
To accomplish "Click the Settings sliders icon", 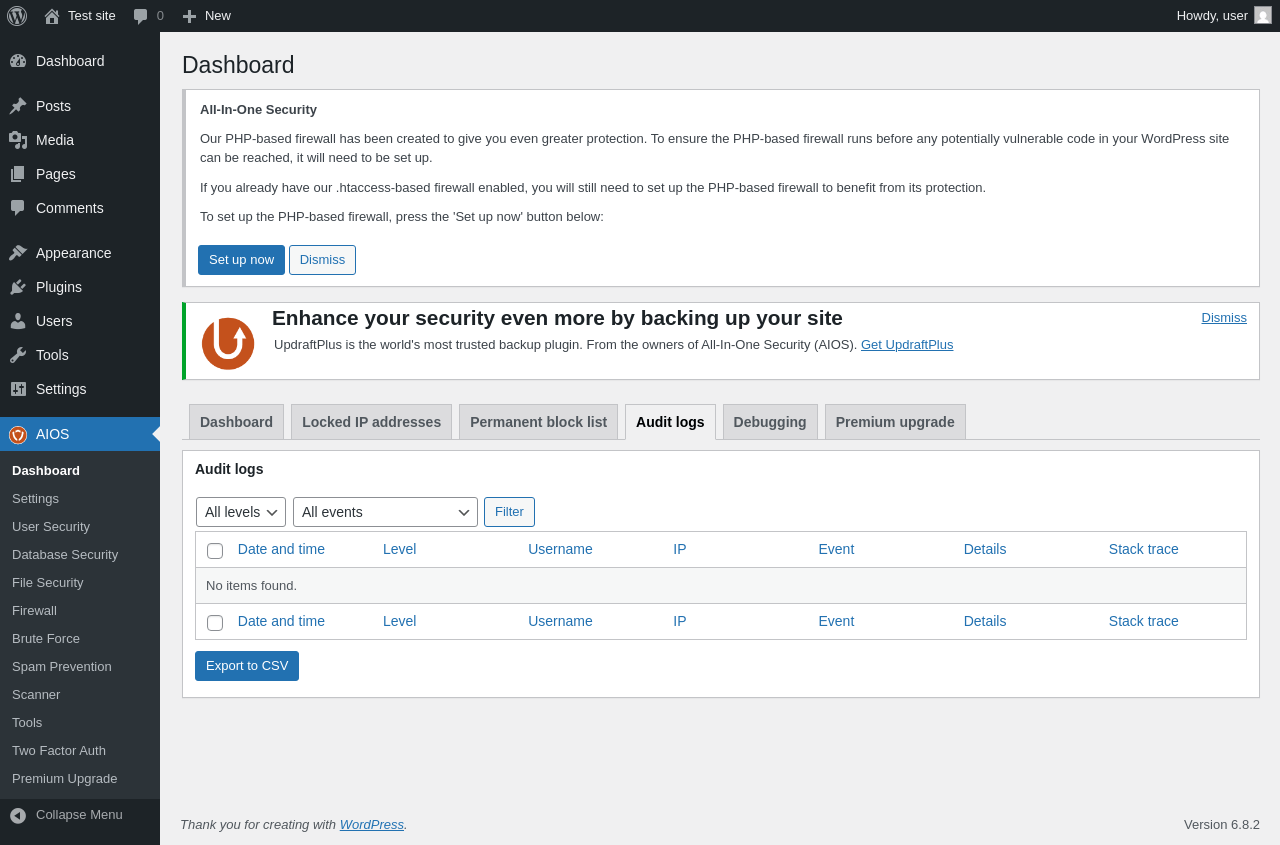I will point(18,389).
